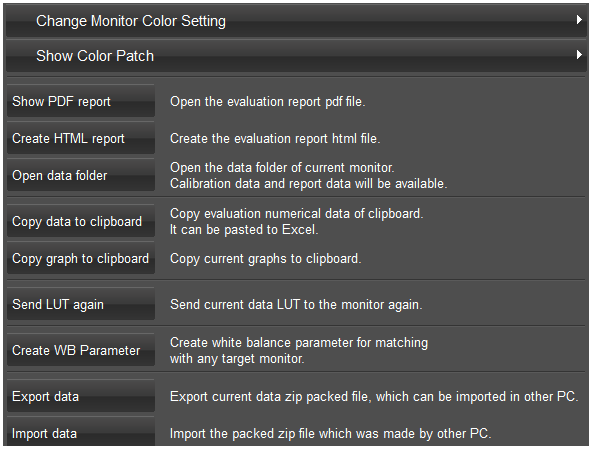
Task: Click the 'Send current data LUT' description text
Action: (x=296, y=305)
